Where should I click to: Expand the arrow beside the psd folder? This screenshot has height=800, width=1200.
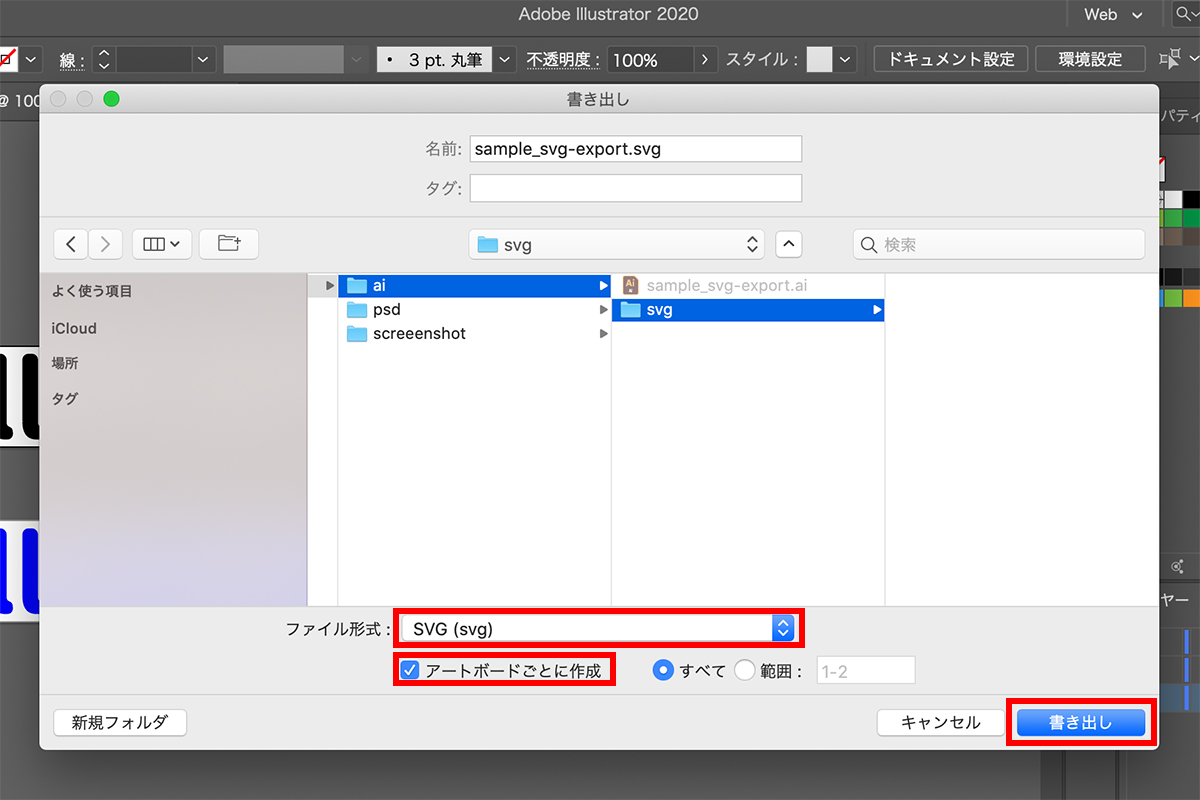603,310
